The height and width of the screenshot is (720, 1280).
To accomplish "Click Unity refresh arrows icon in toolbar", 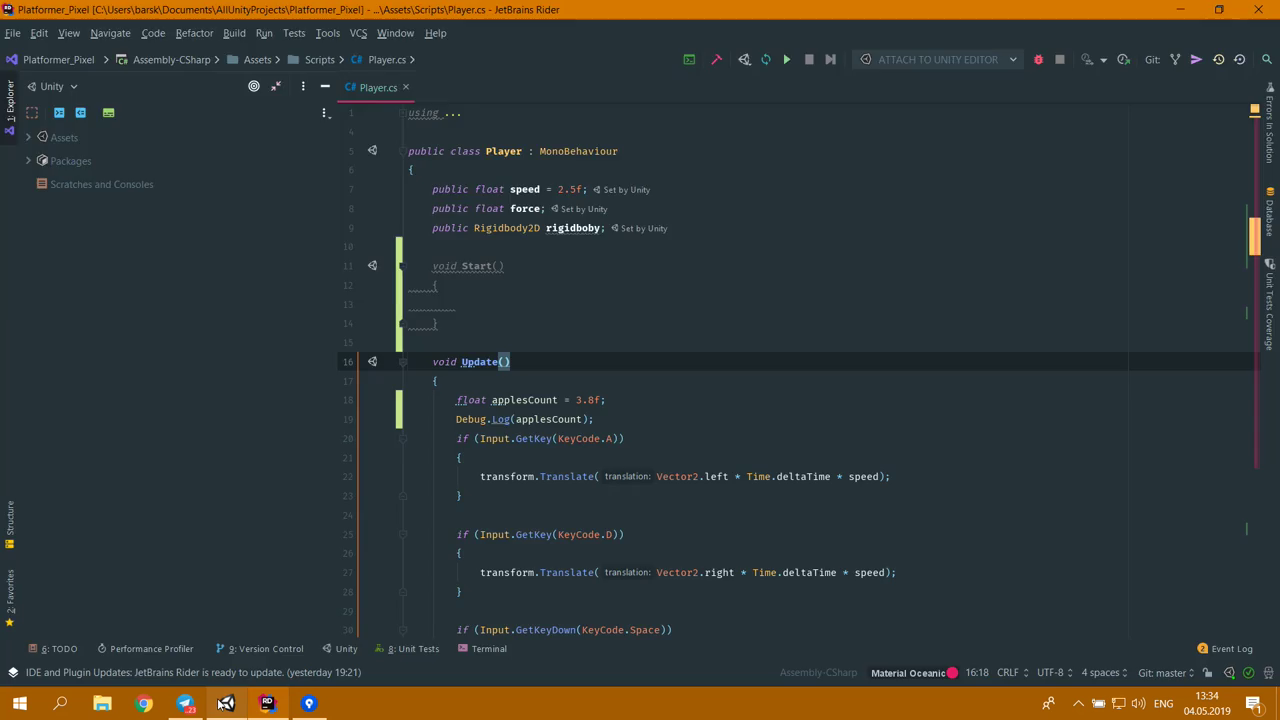I will [x=765, y=60].
